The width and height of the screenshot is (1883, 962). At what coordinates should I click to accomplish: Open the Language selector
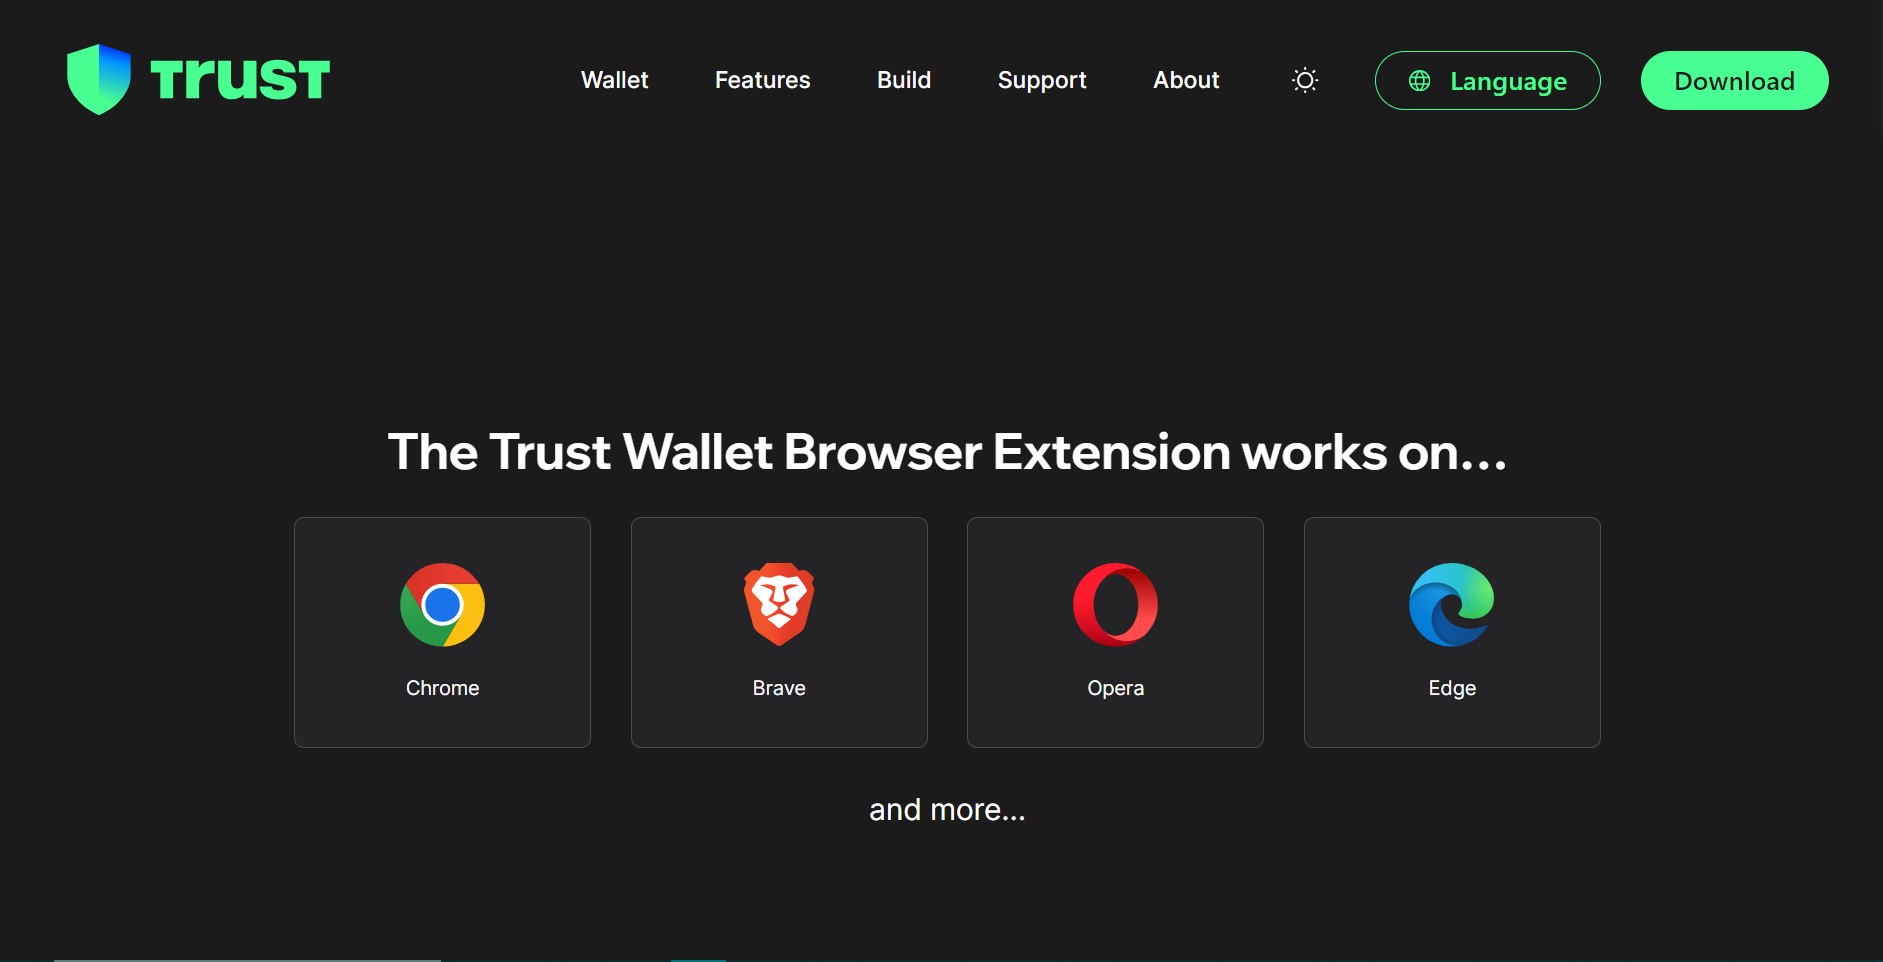[x=1487, y=81]
